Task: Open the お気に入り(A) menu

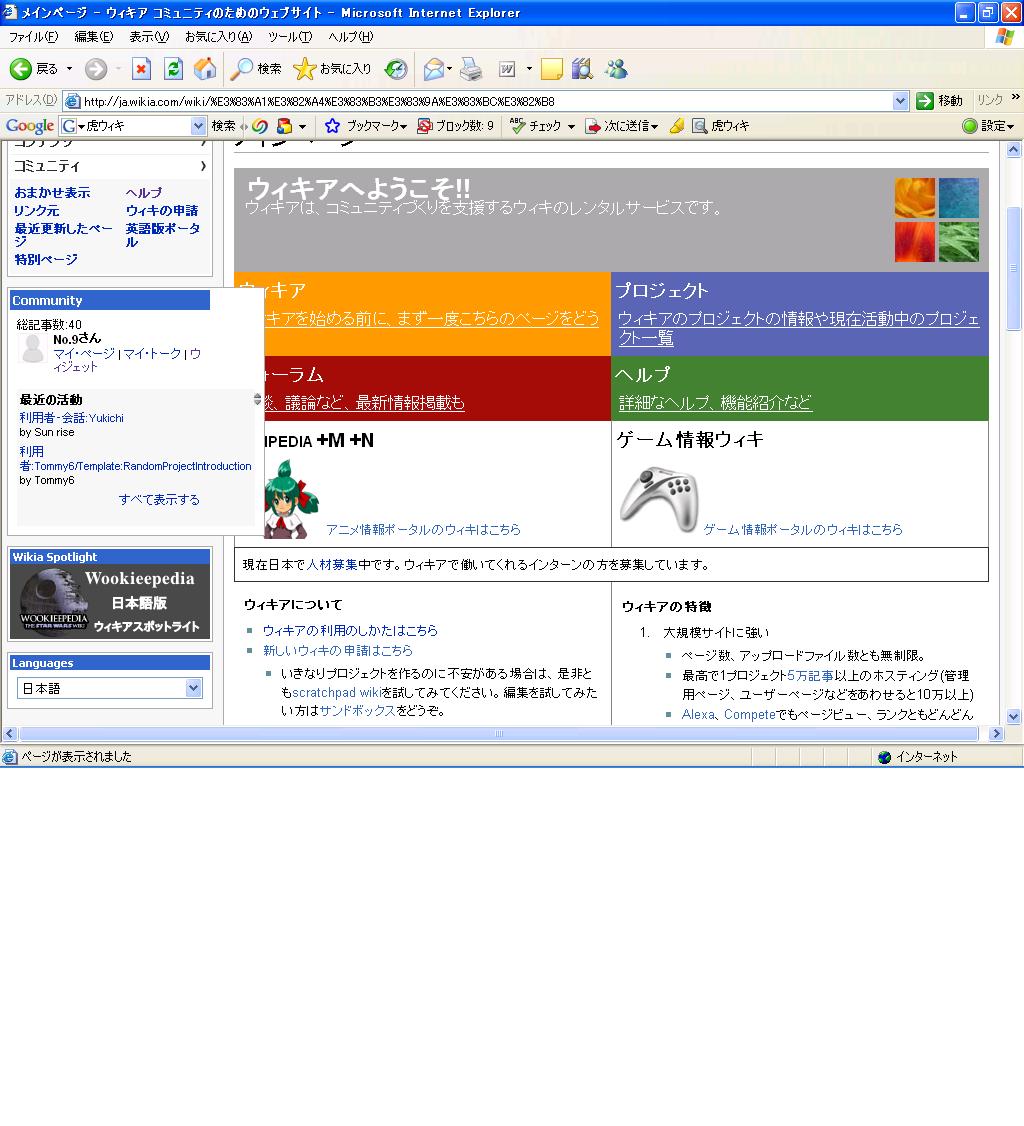Action: pos(218,37)
